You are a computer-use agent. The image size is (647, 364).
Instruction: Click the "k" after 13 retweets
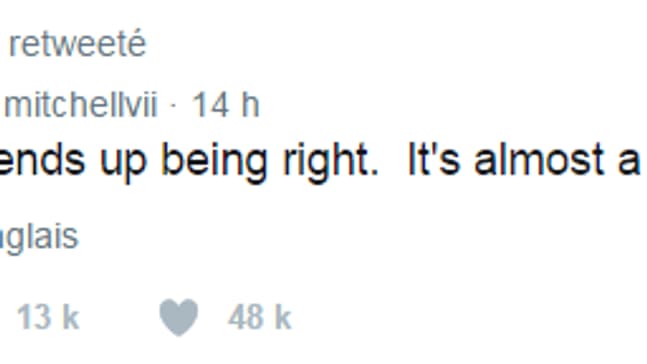(71, 317)
